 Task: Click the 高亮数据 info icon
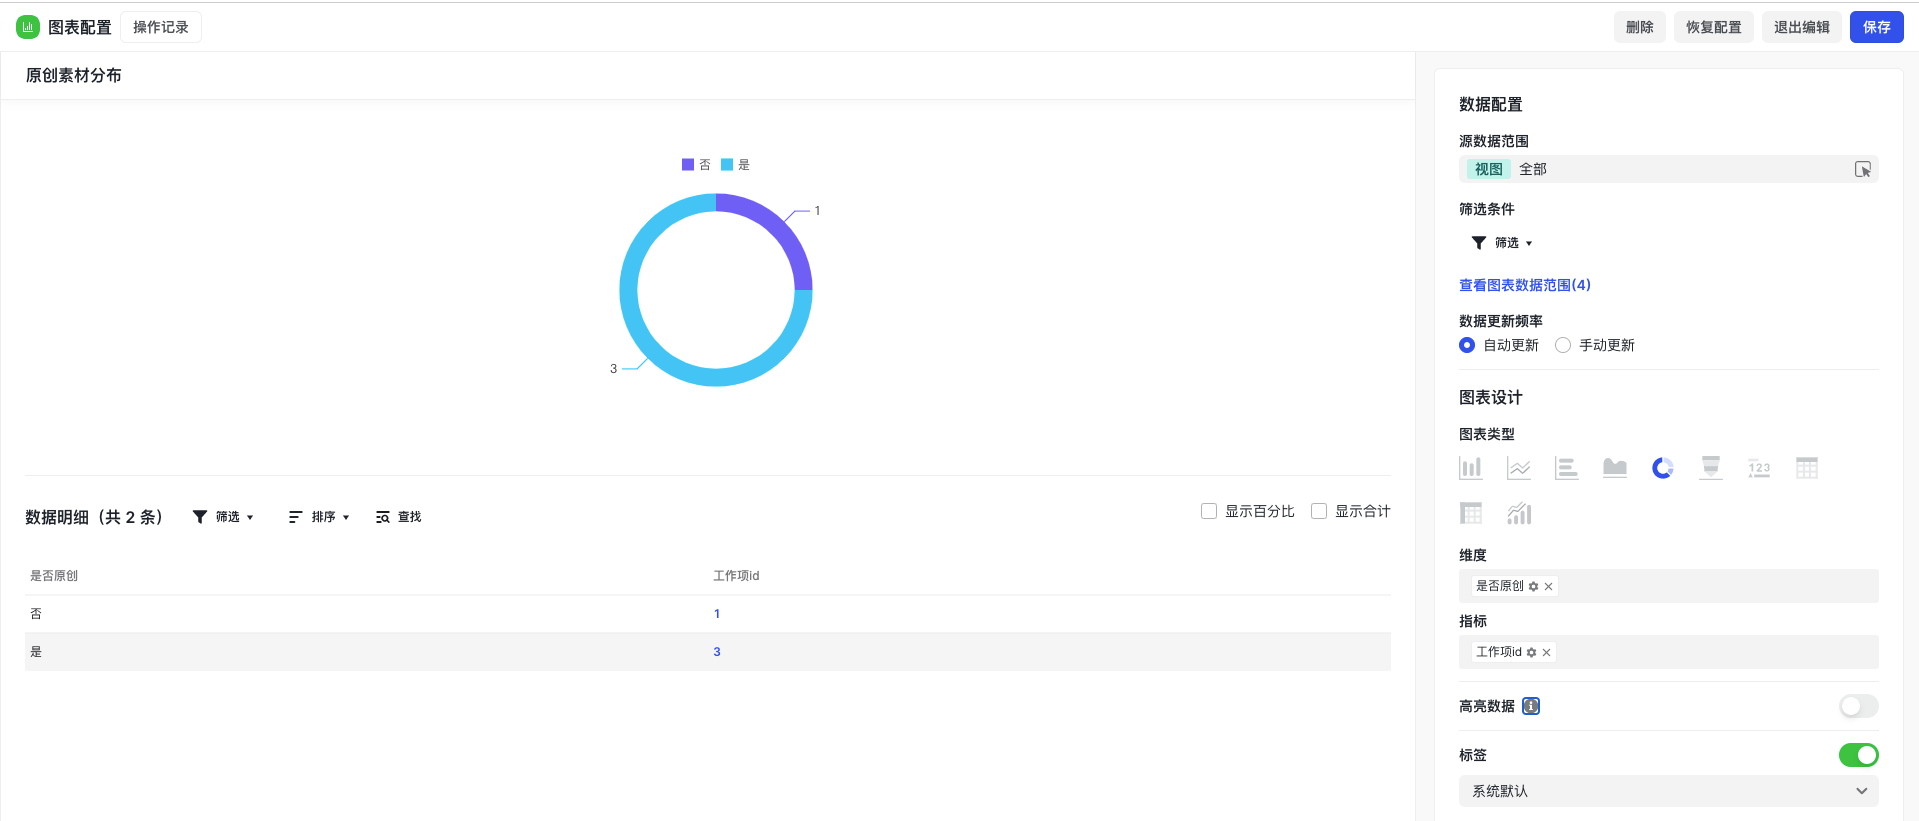[1530, 706]
